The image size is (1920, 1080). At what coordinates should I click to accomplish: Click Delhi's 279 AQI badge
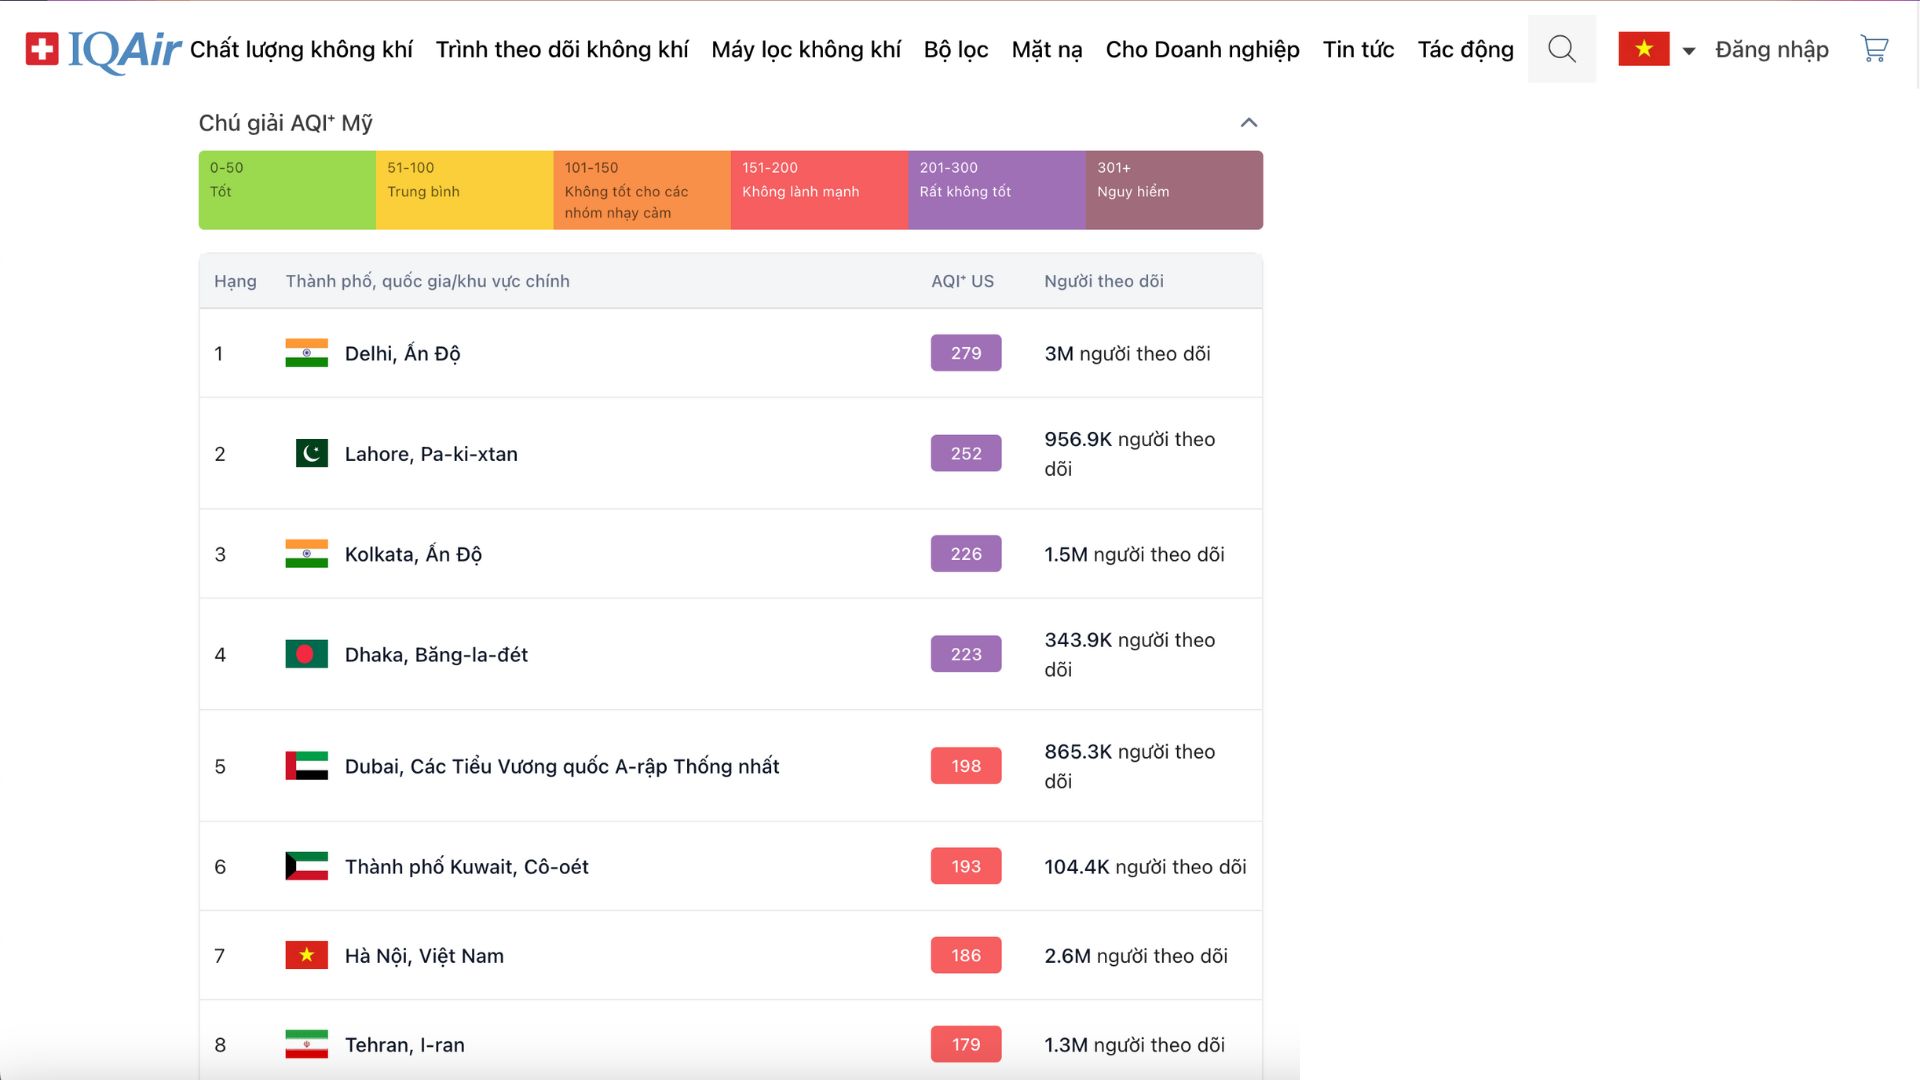965,353
